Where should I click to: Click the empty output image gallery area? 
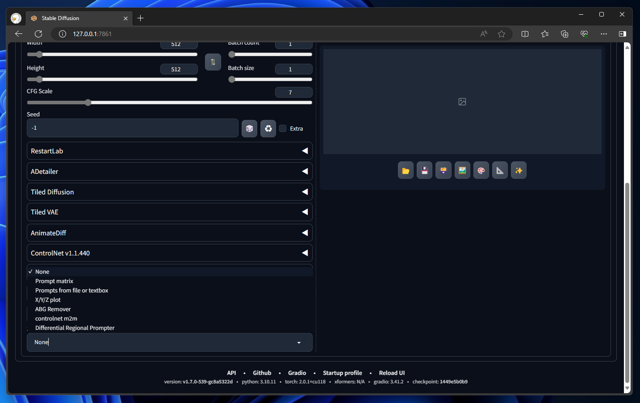click(x=462, y=102)
